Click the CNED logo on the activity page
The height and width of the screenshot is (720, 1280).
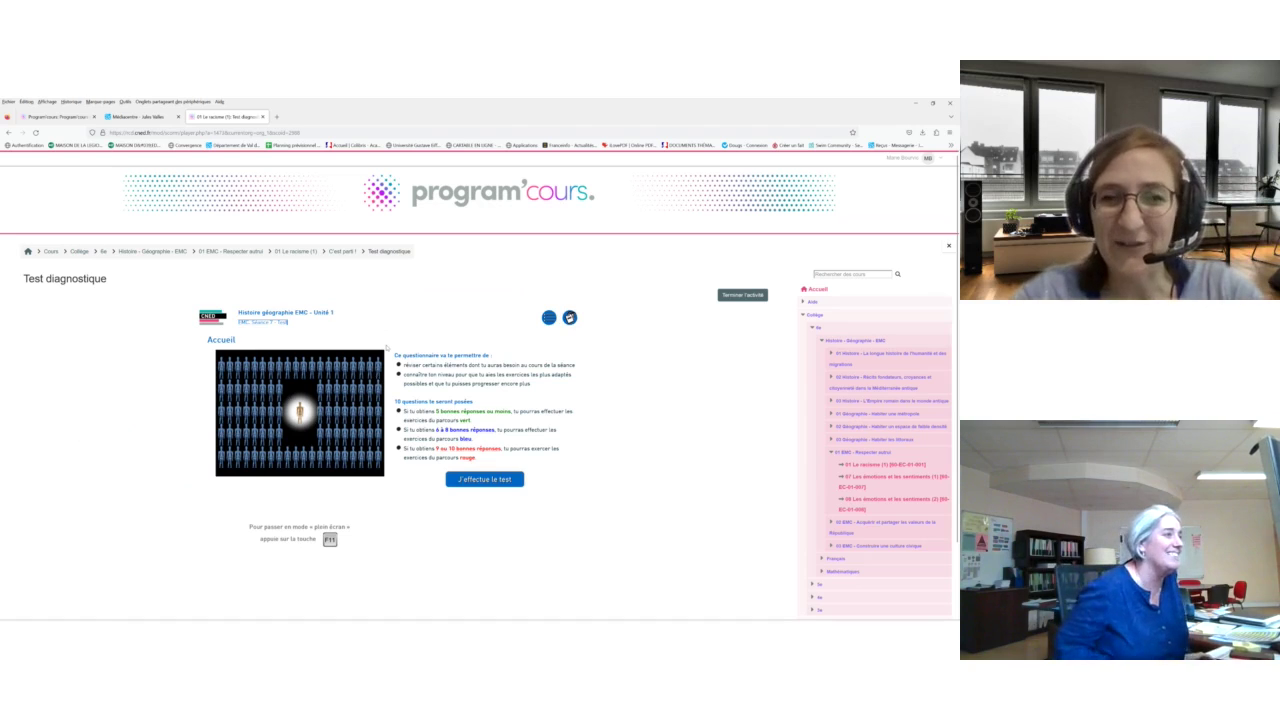(x=211, y=316)
